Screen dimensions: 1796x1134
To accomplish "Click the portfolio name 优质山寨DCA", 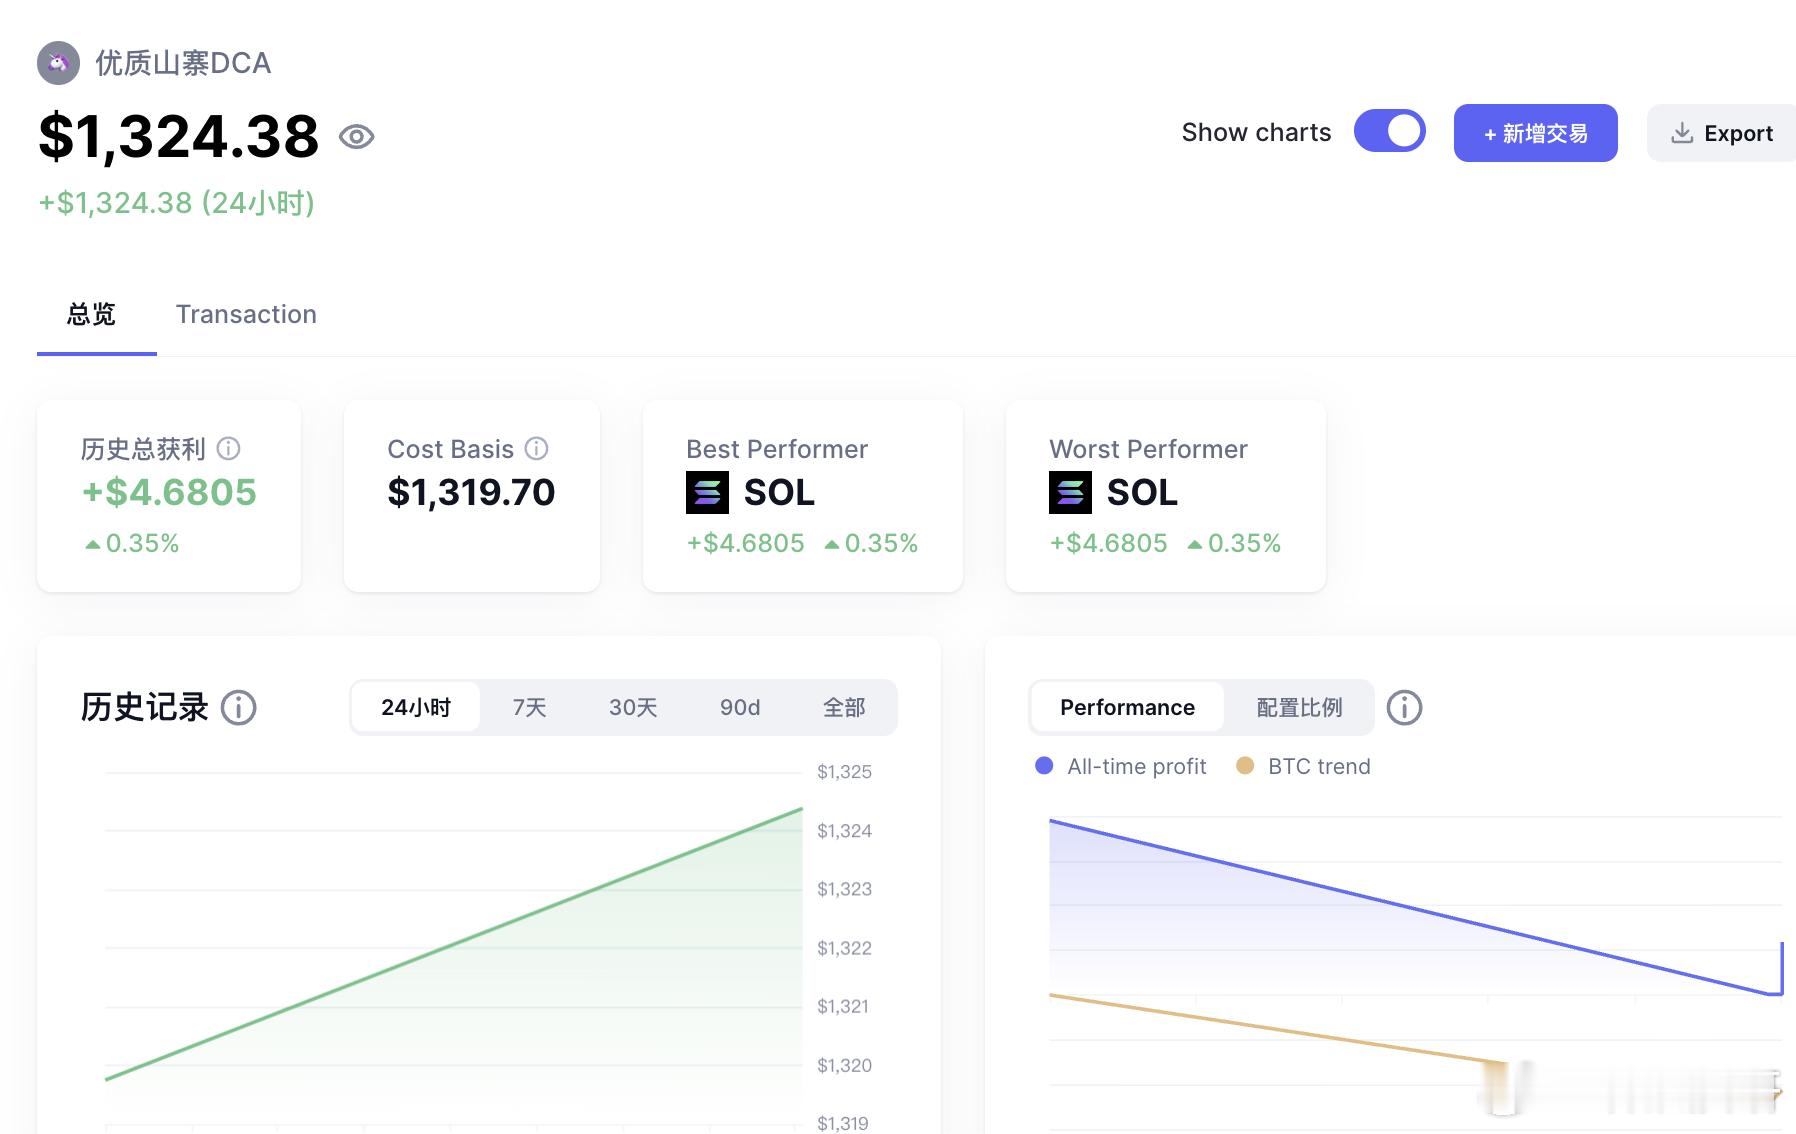I will (183, 63).
